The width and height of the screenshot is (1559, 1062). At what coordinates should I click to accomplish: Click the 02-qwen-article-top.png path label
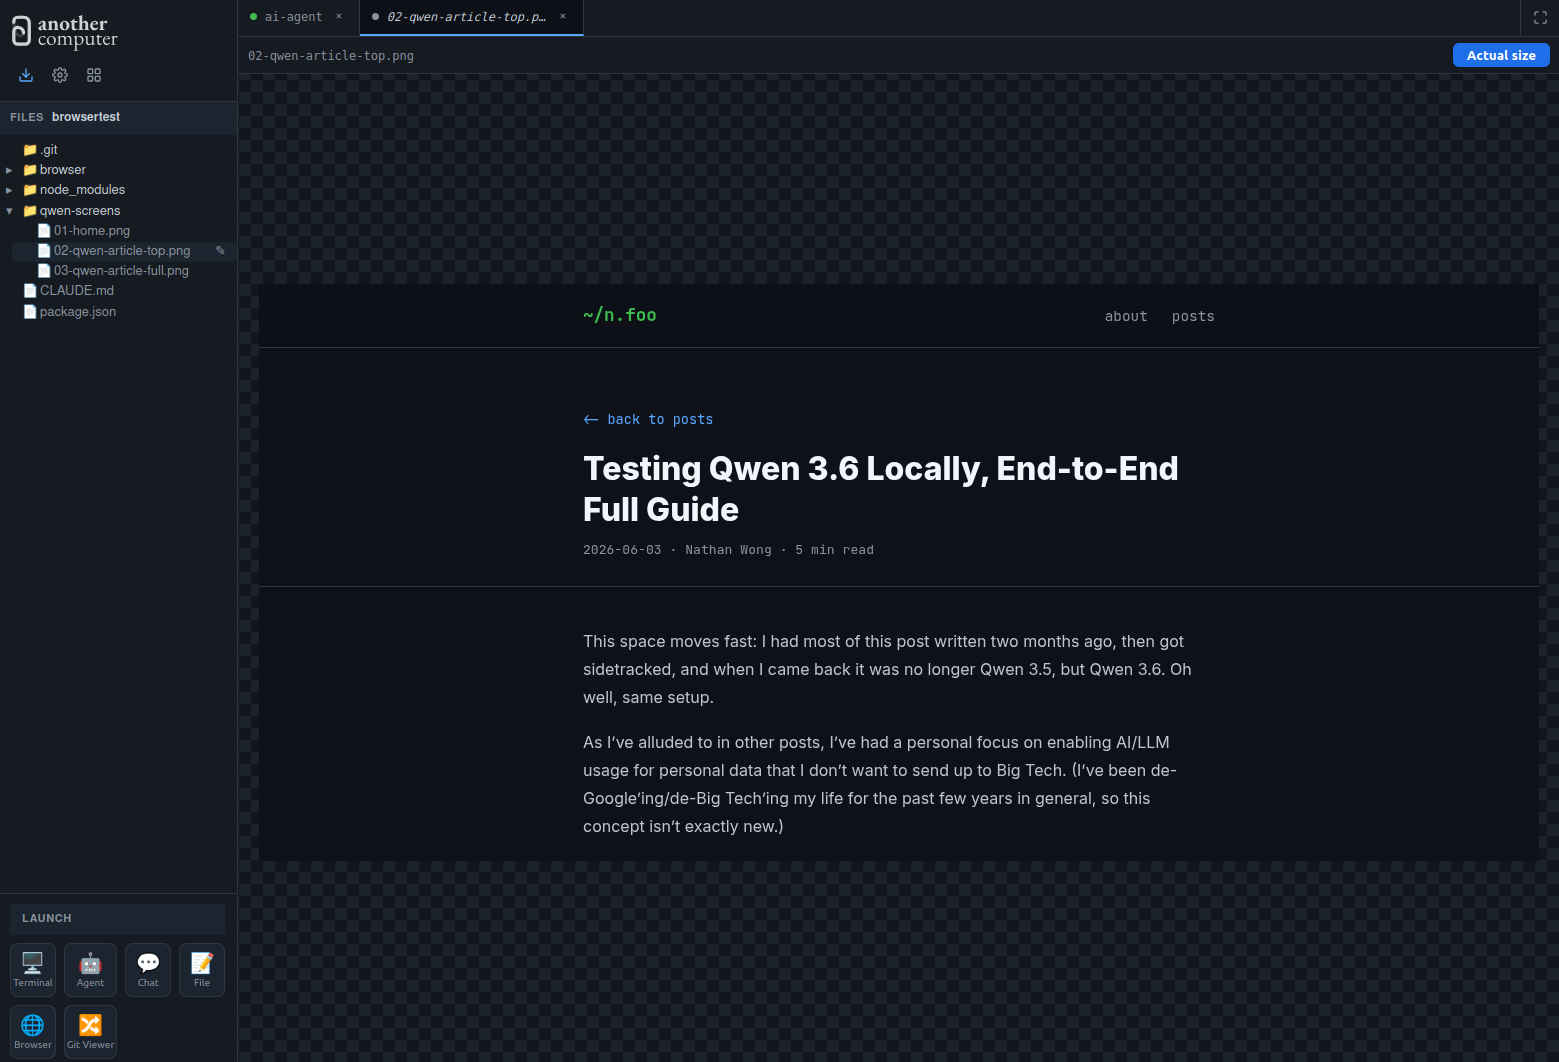[x=331, y=56]
